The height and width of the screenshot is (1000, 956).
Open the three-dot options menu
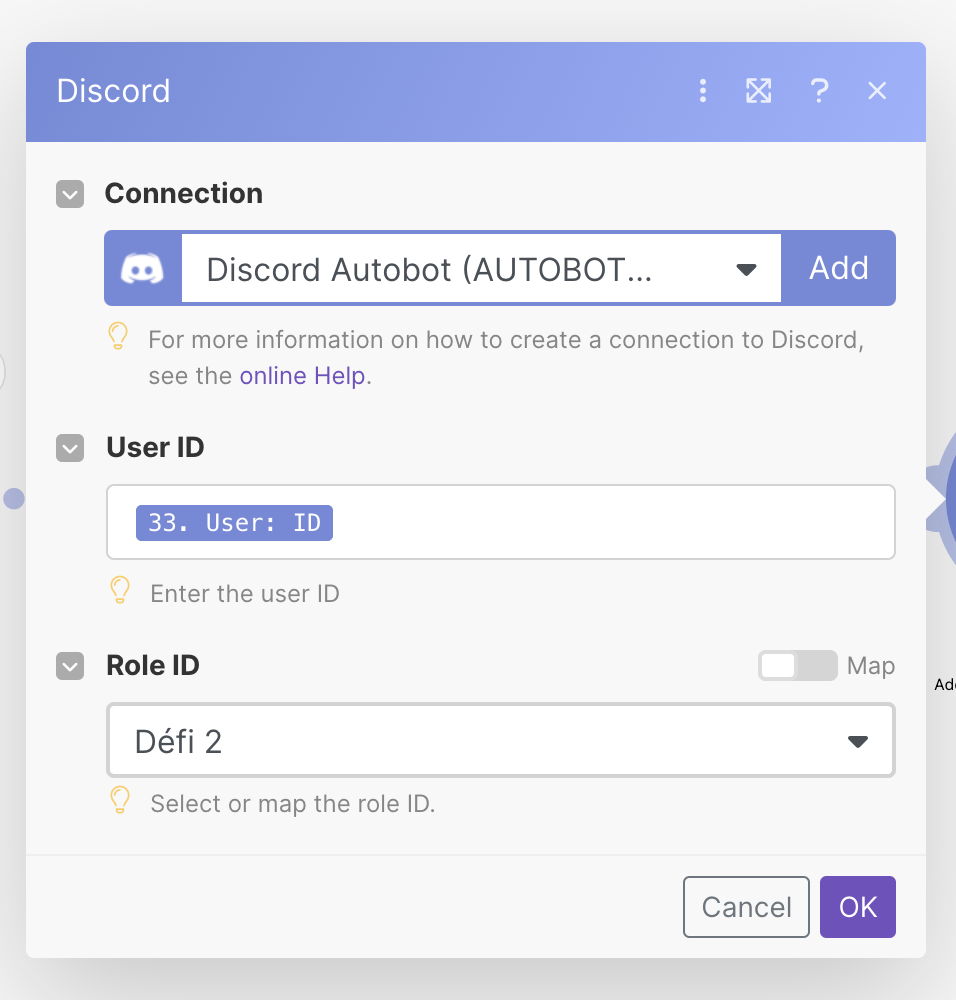(703, 91)
